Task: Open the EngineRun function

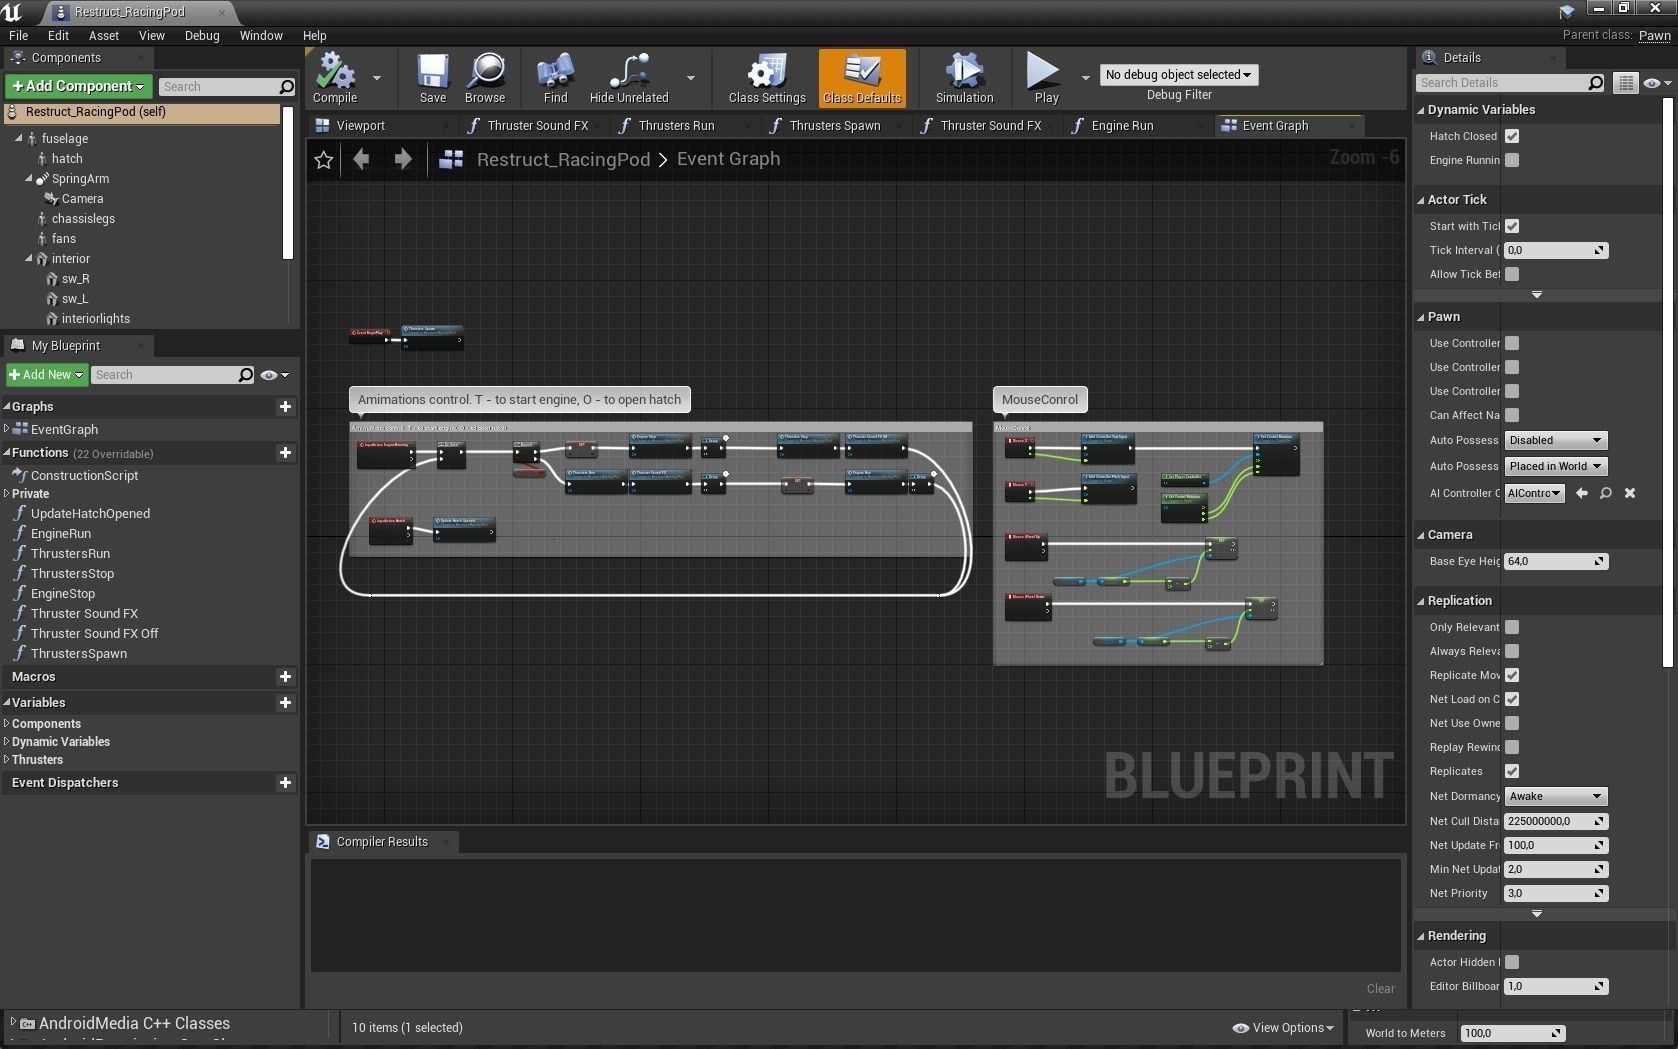Action: pyautogui.click(x=61, y=534)
